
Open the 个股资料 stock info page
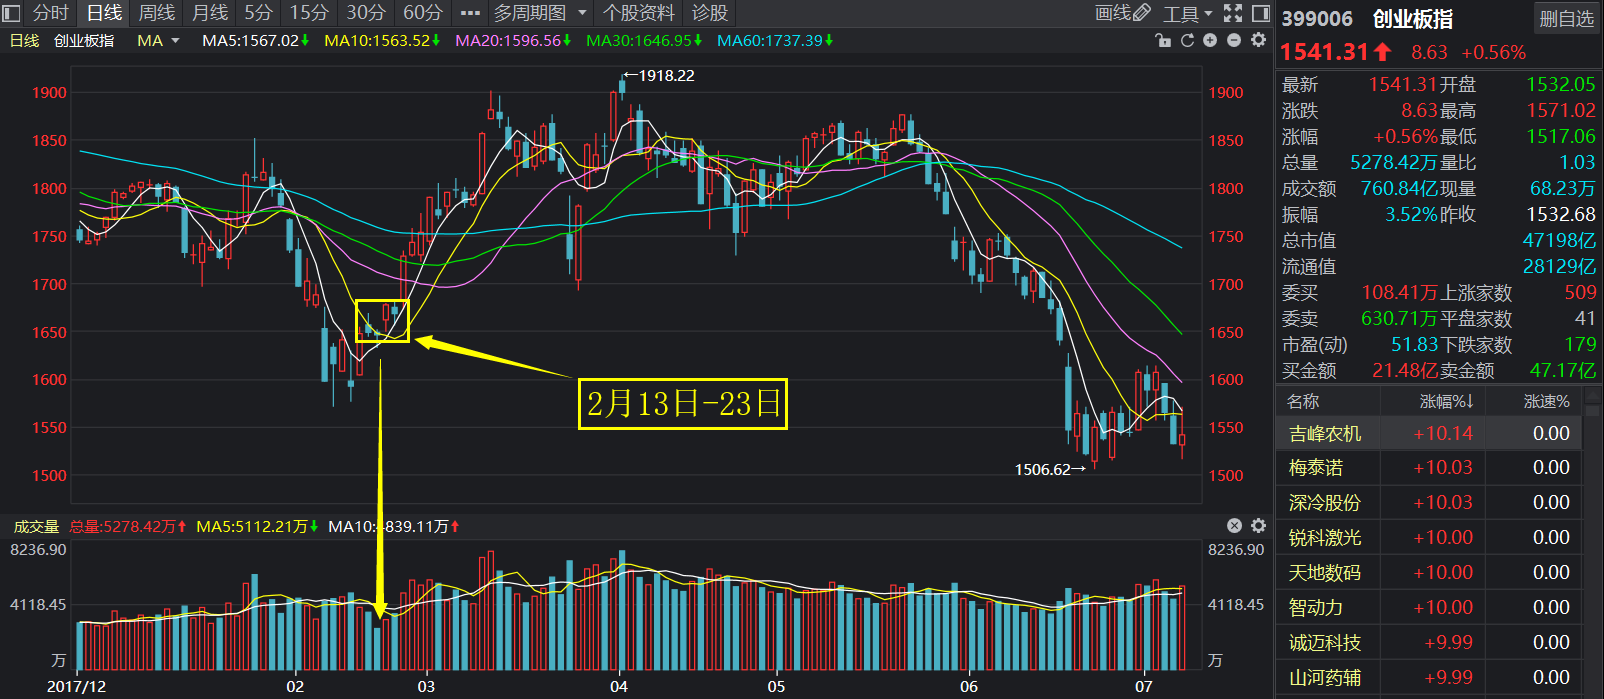[x=638, y=13]
